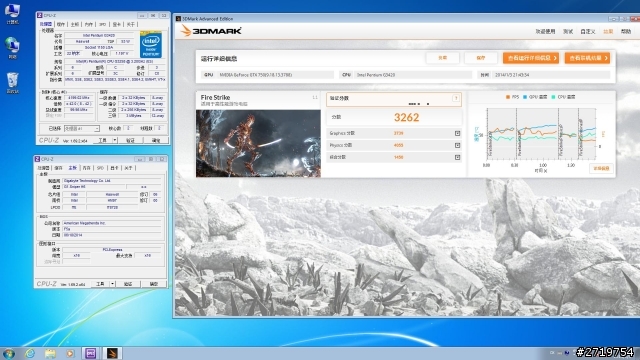640x360 pixels.
Task: Click orange view run details button
Action: 531,58
